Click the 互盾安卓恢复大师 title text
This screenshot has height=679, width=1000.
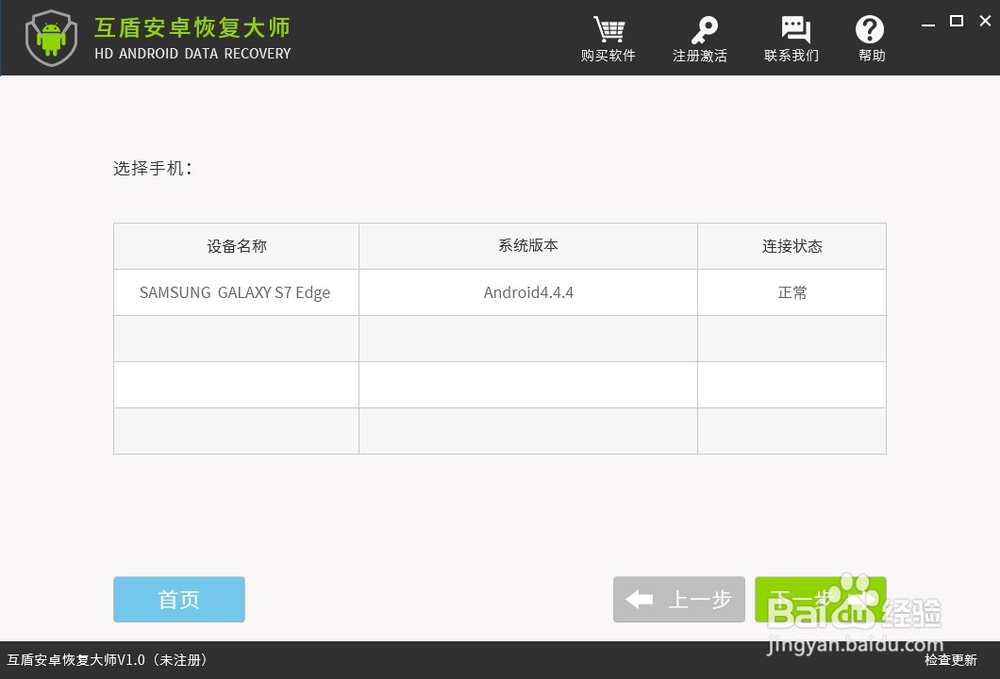pyautogui.click(x=192, y=27)
